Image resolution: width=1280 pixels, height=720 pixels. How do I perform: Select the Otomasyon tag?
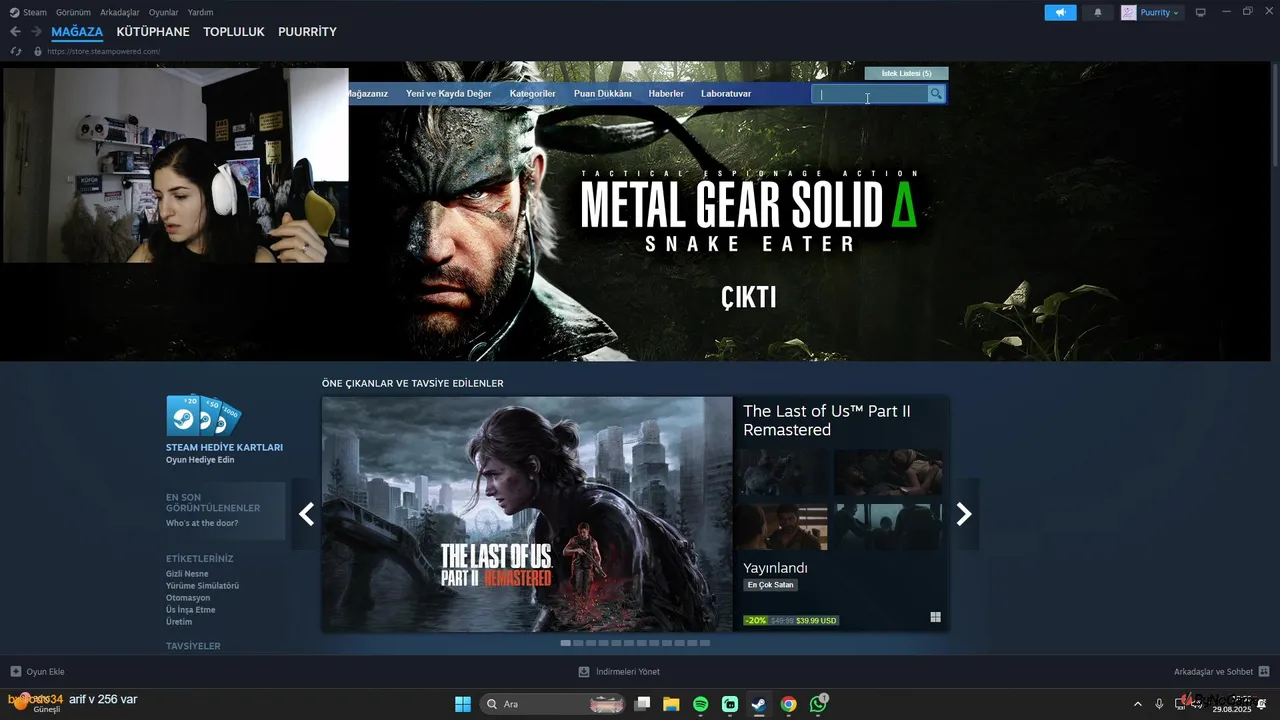[188, 598]
